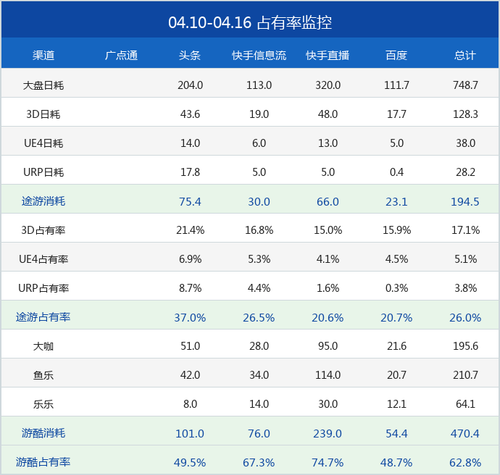
Task: Select URP占有率 百度 value "0.3%"
Action: tap(397, 288)
